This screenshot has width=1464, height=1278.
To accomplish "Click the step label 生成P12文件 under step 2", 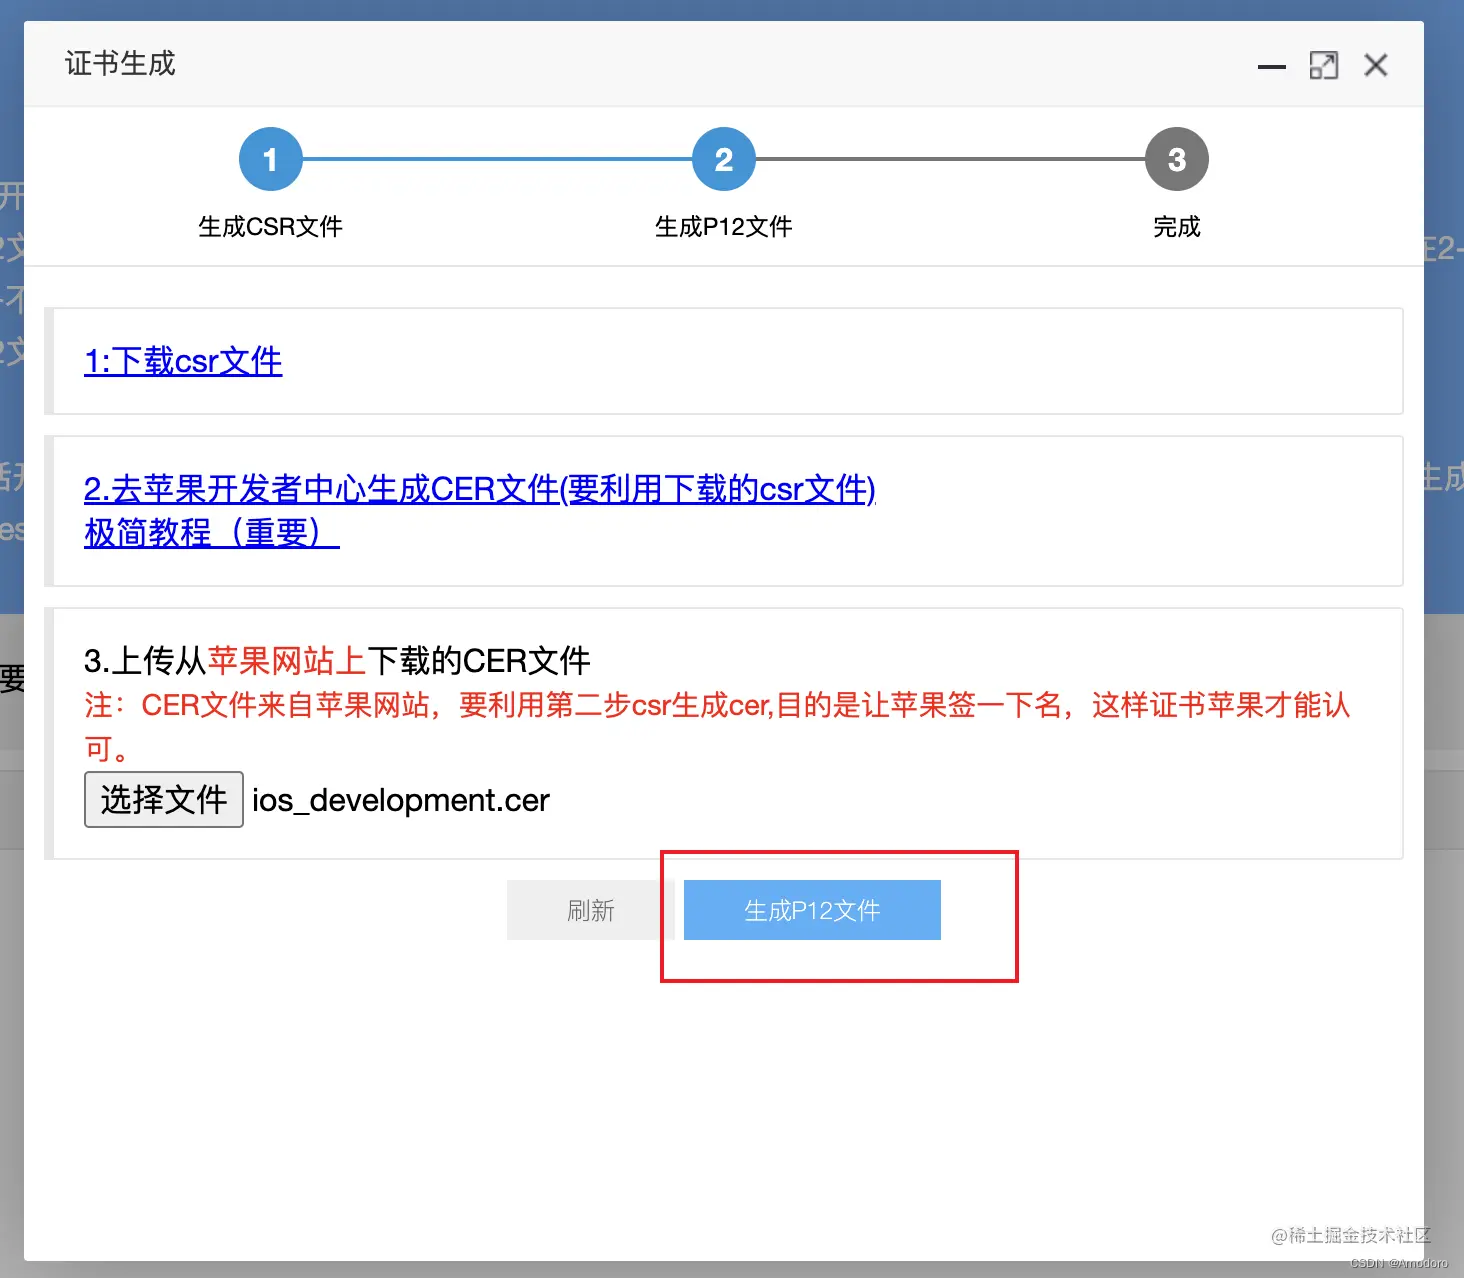I will [x=724, y=227].
